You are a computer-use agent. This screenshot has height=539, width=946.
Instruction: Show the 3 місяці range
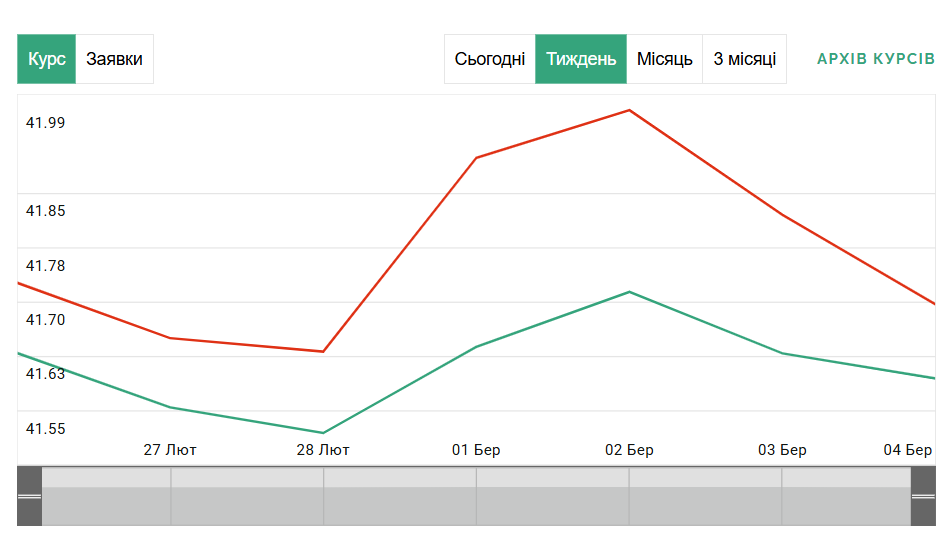(x=745, y=59)
